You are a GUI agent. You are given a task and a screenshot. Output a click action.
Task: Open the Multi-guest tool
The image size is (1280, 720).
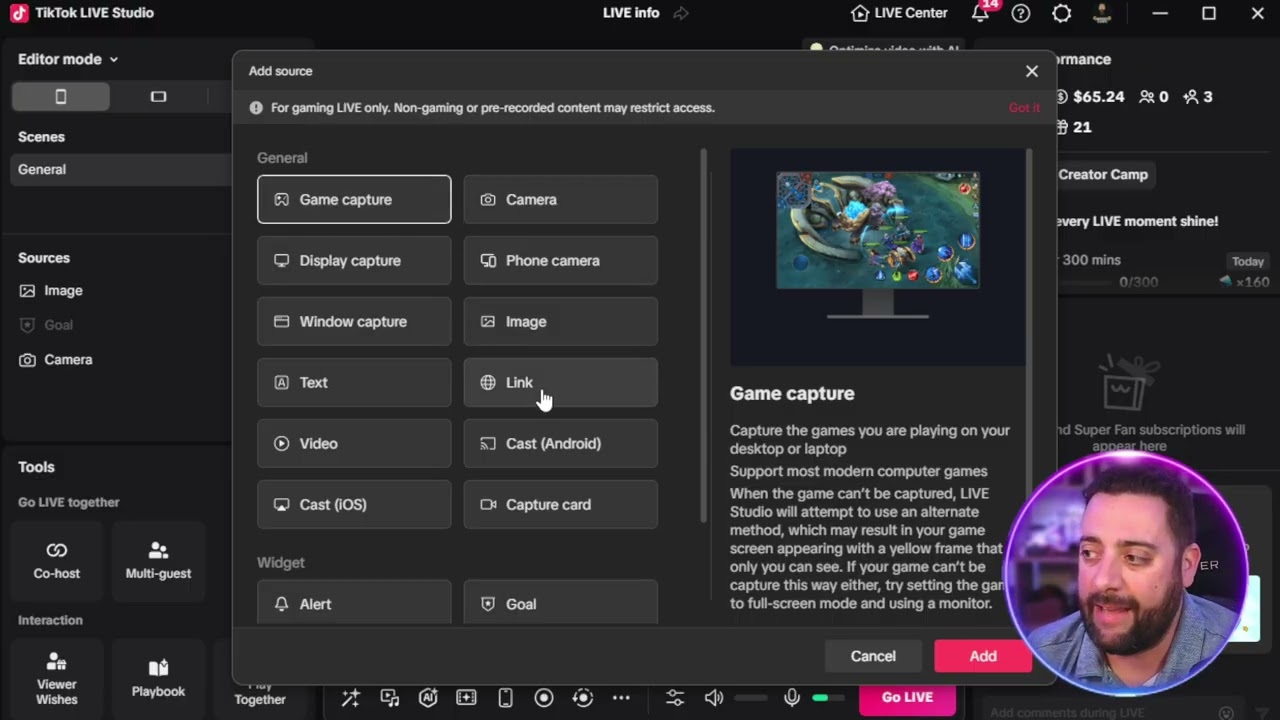pos(158,561)
